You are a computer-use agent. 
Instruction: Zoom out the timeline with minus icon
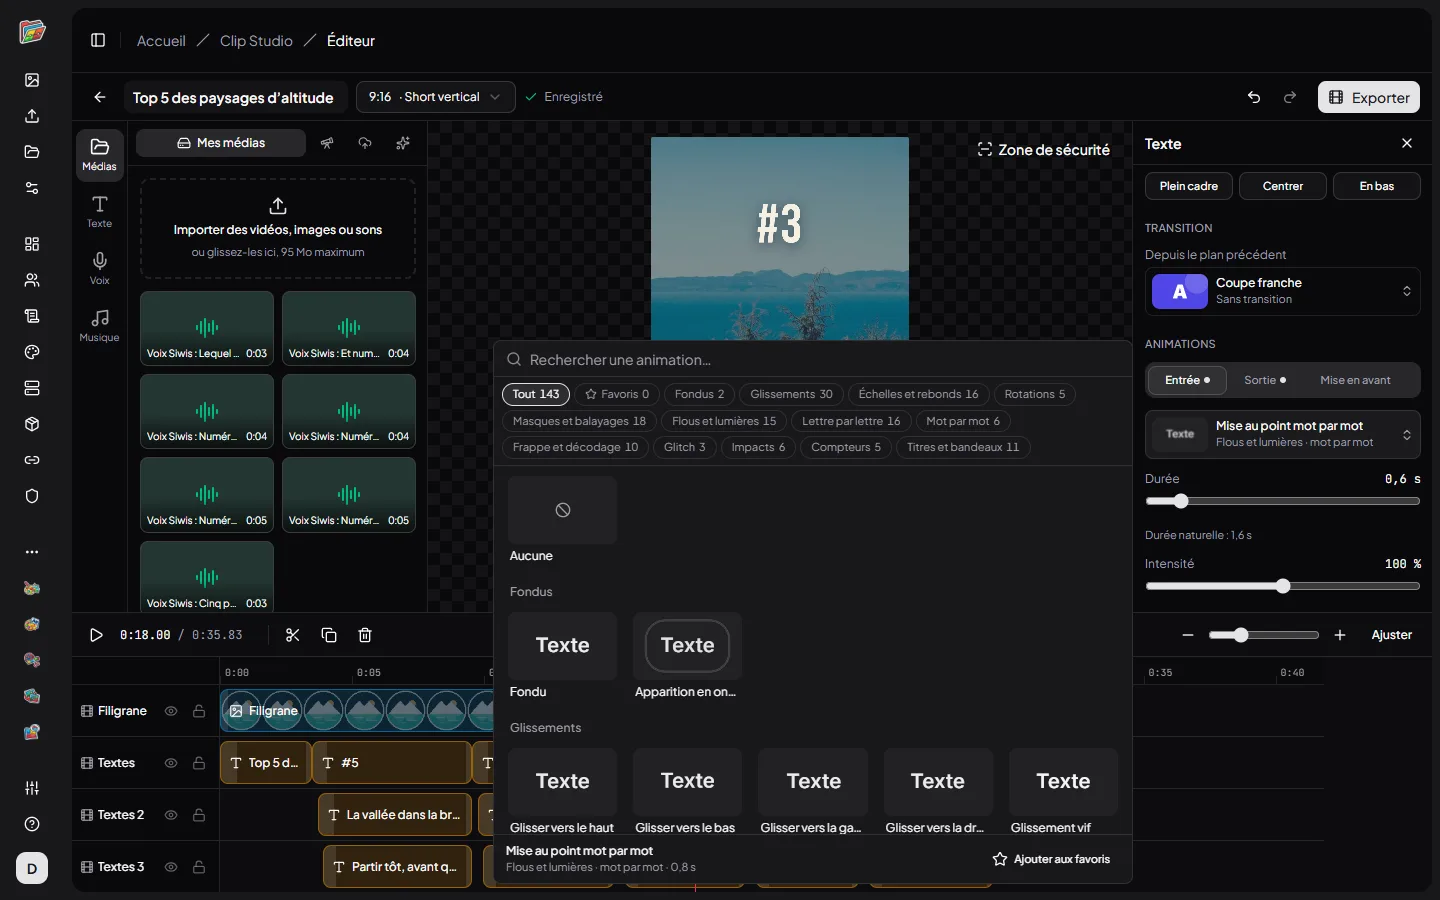point(1188,635)
